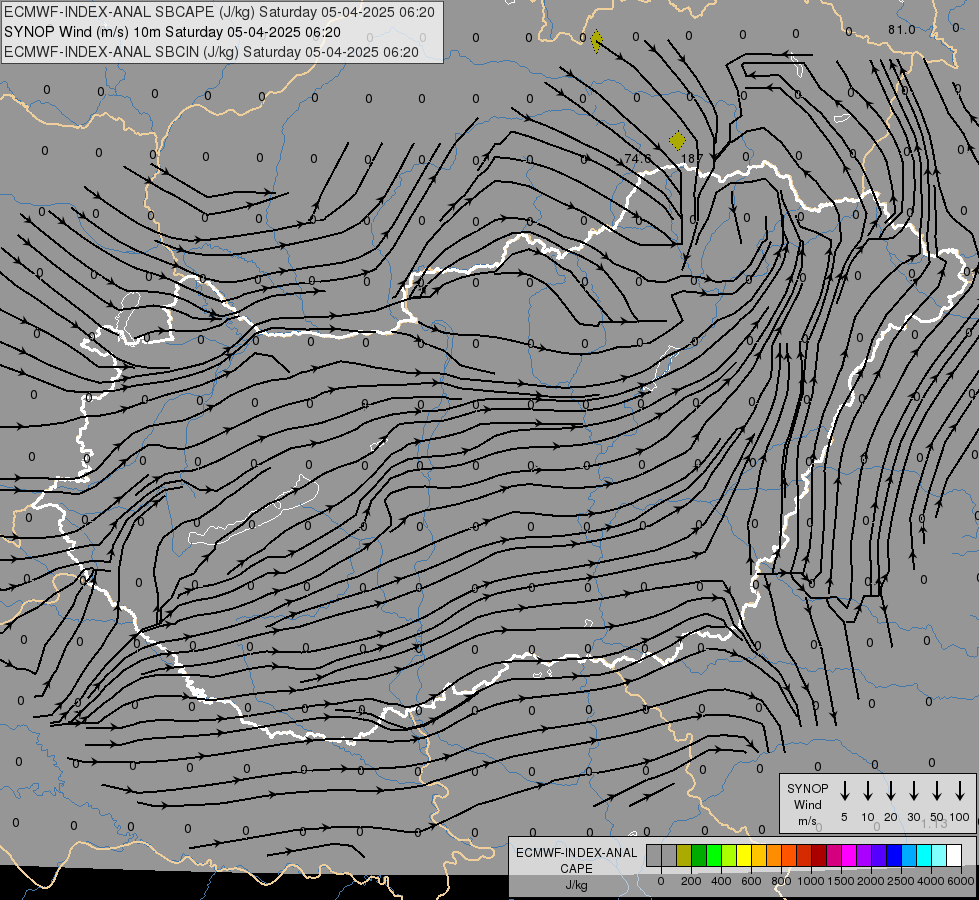Click the 81.0 value near the top right
This screenshot has height=900, width=979.
tap(902, 30)
